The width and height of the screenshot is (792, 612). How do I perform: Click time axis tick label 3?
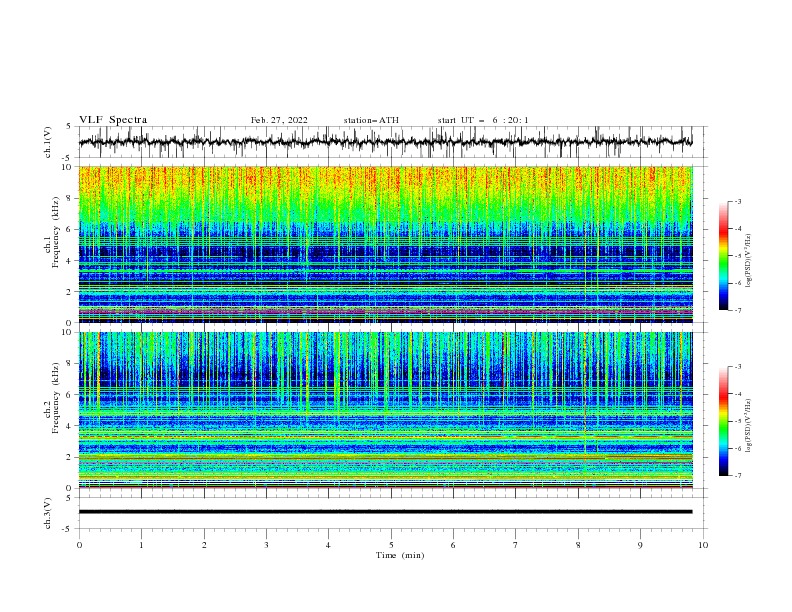(266, 545)
